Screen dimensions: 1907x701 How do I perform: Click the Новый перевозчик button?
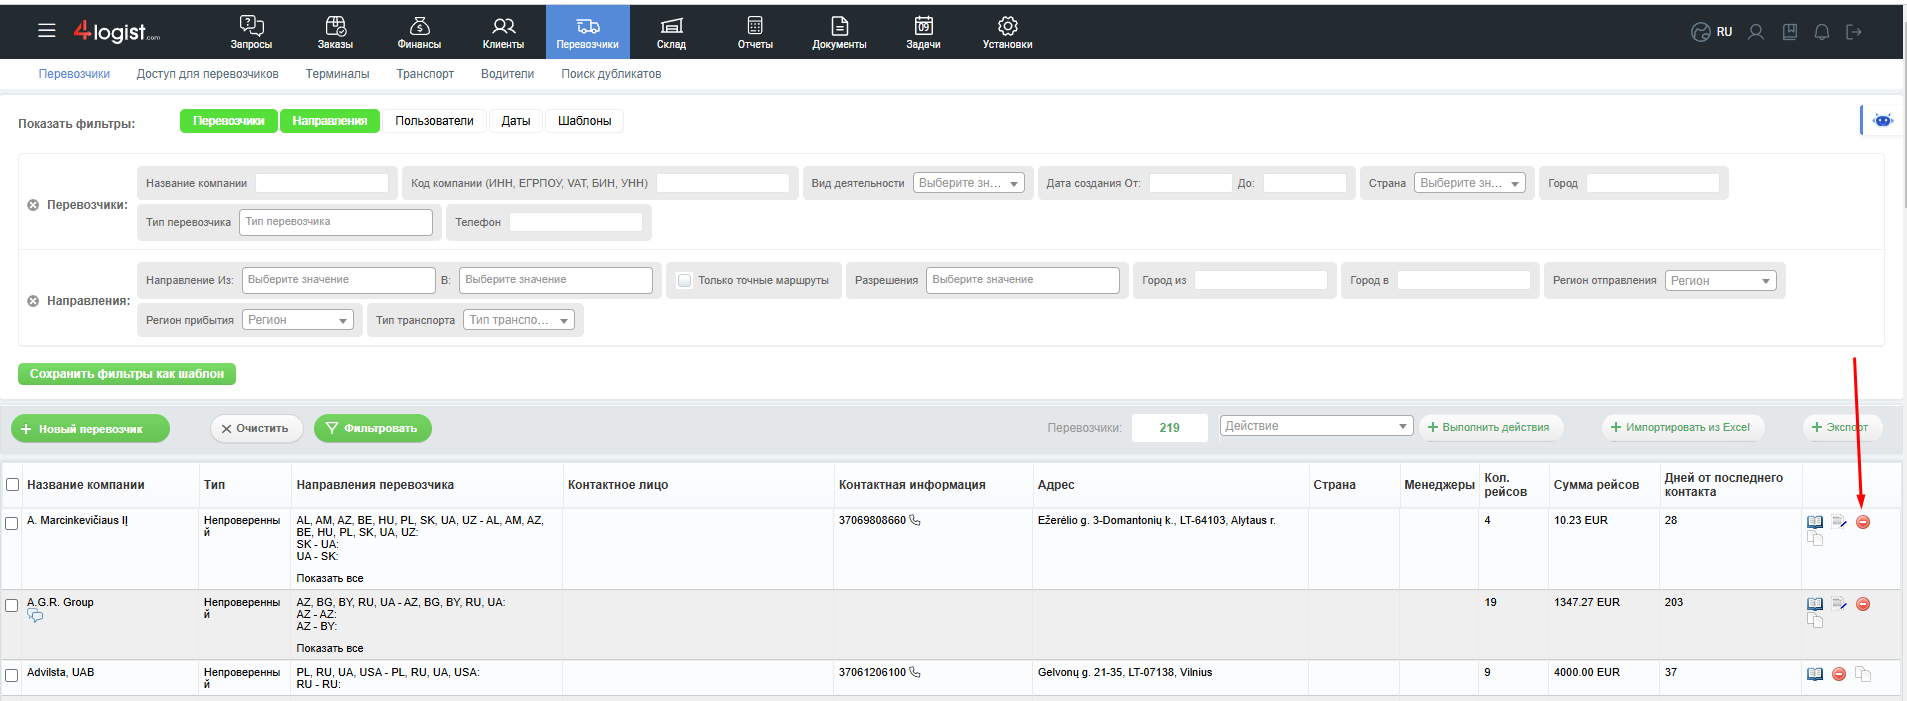click(x=90, y=429)
